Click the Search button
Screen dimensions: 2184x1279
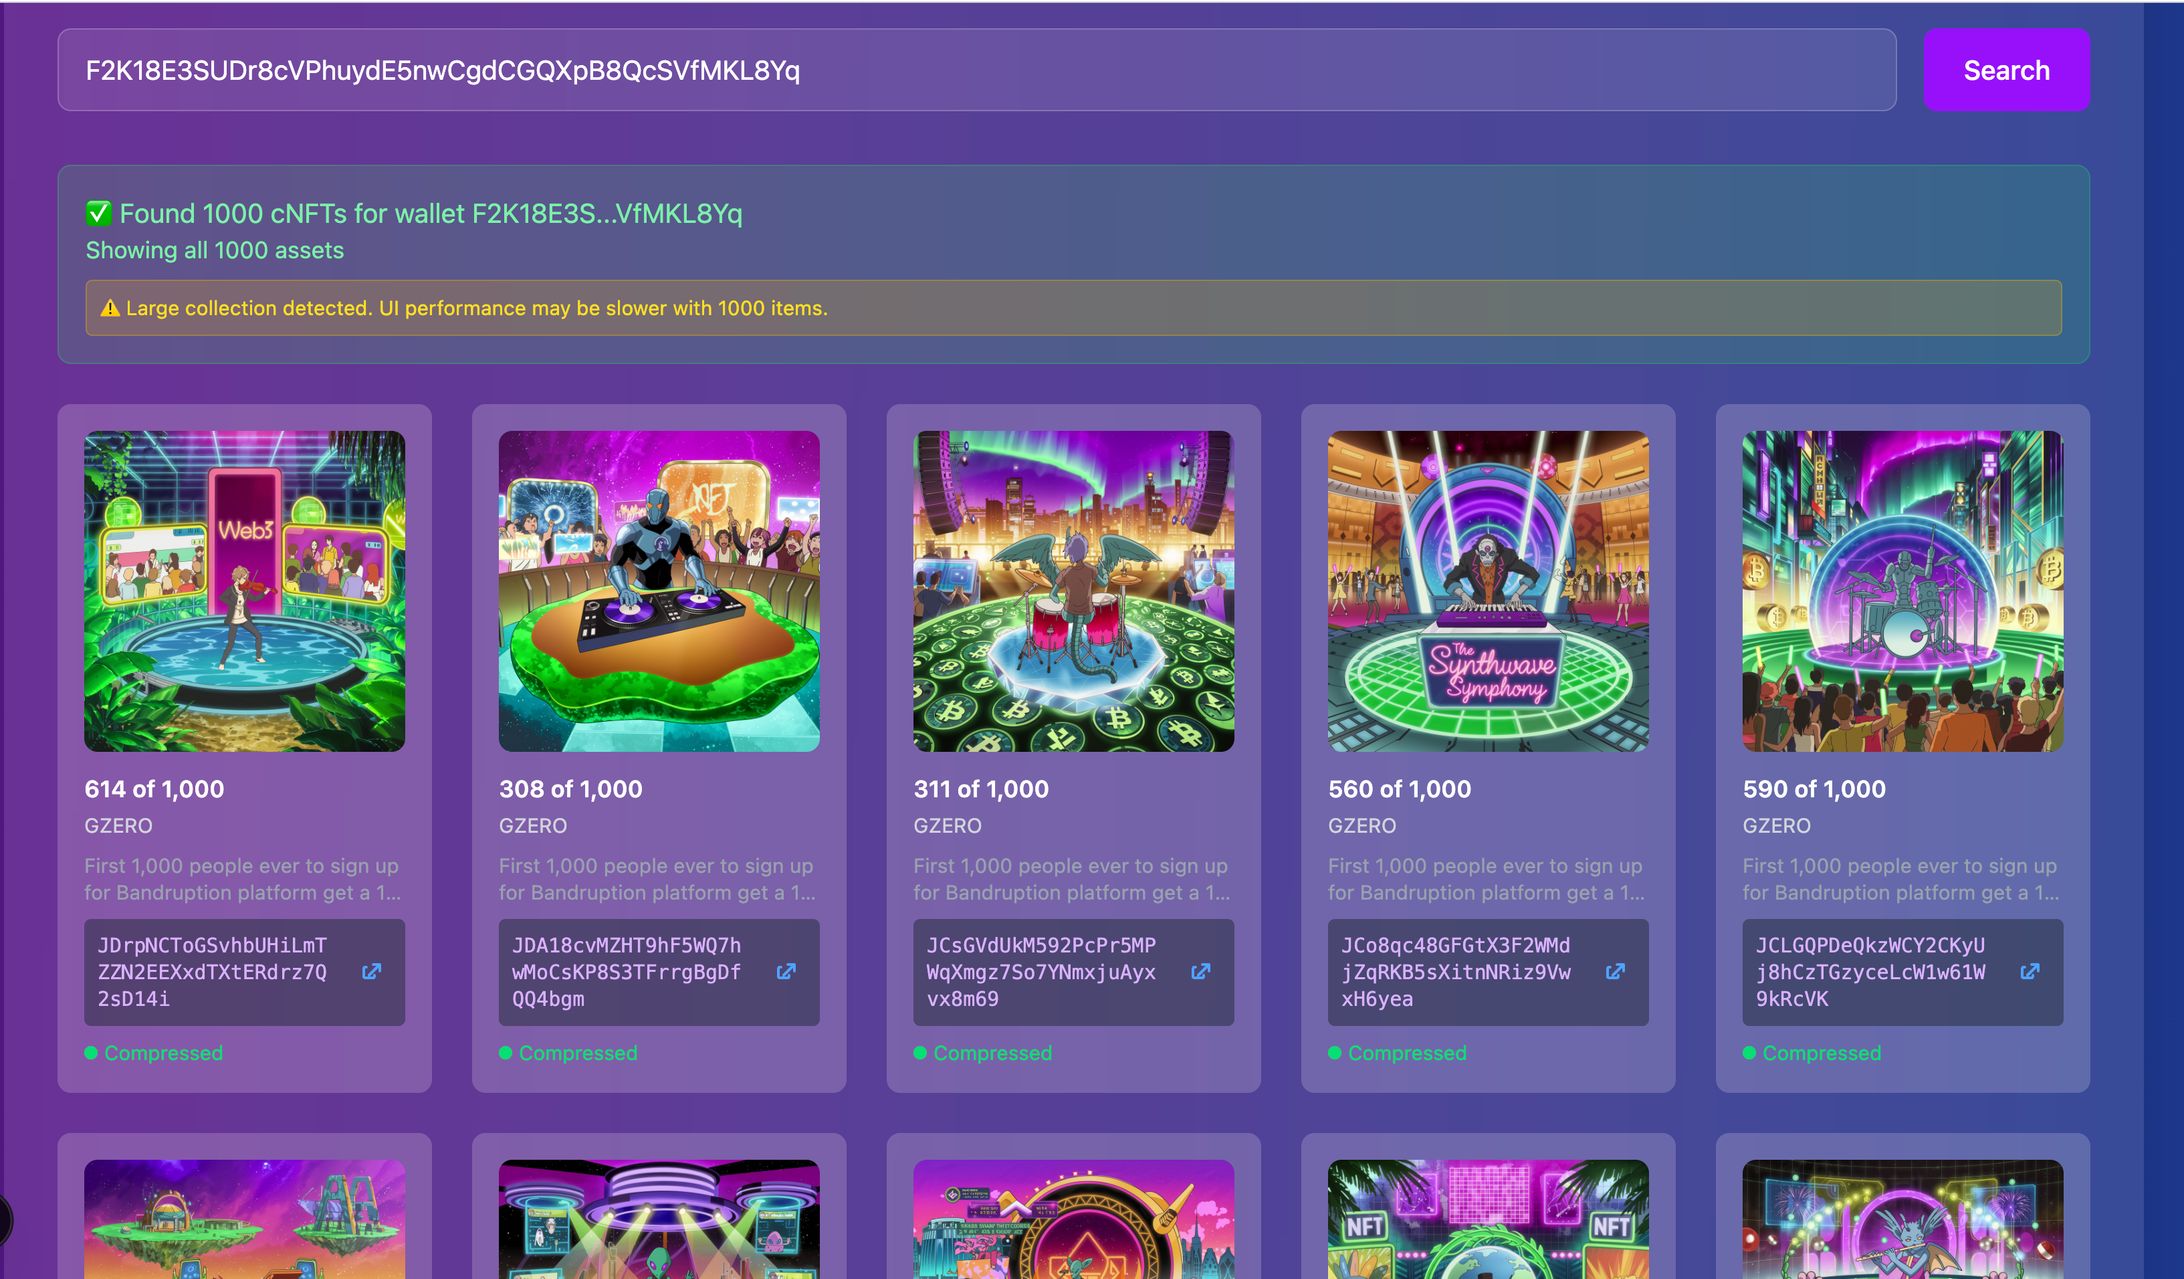tap(2006, 70)
